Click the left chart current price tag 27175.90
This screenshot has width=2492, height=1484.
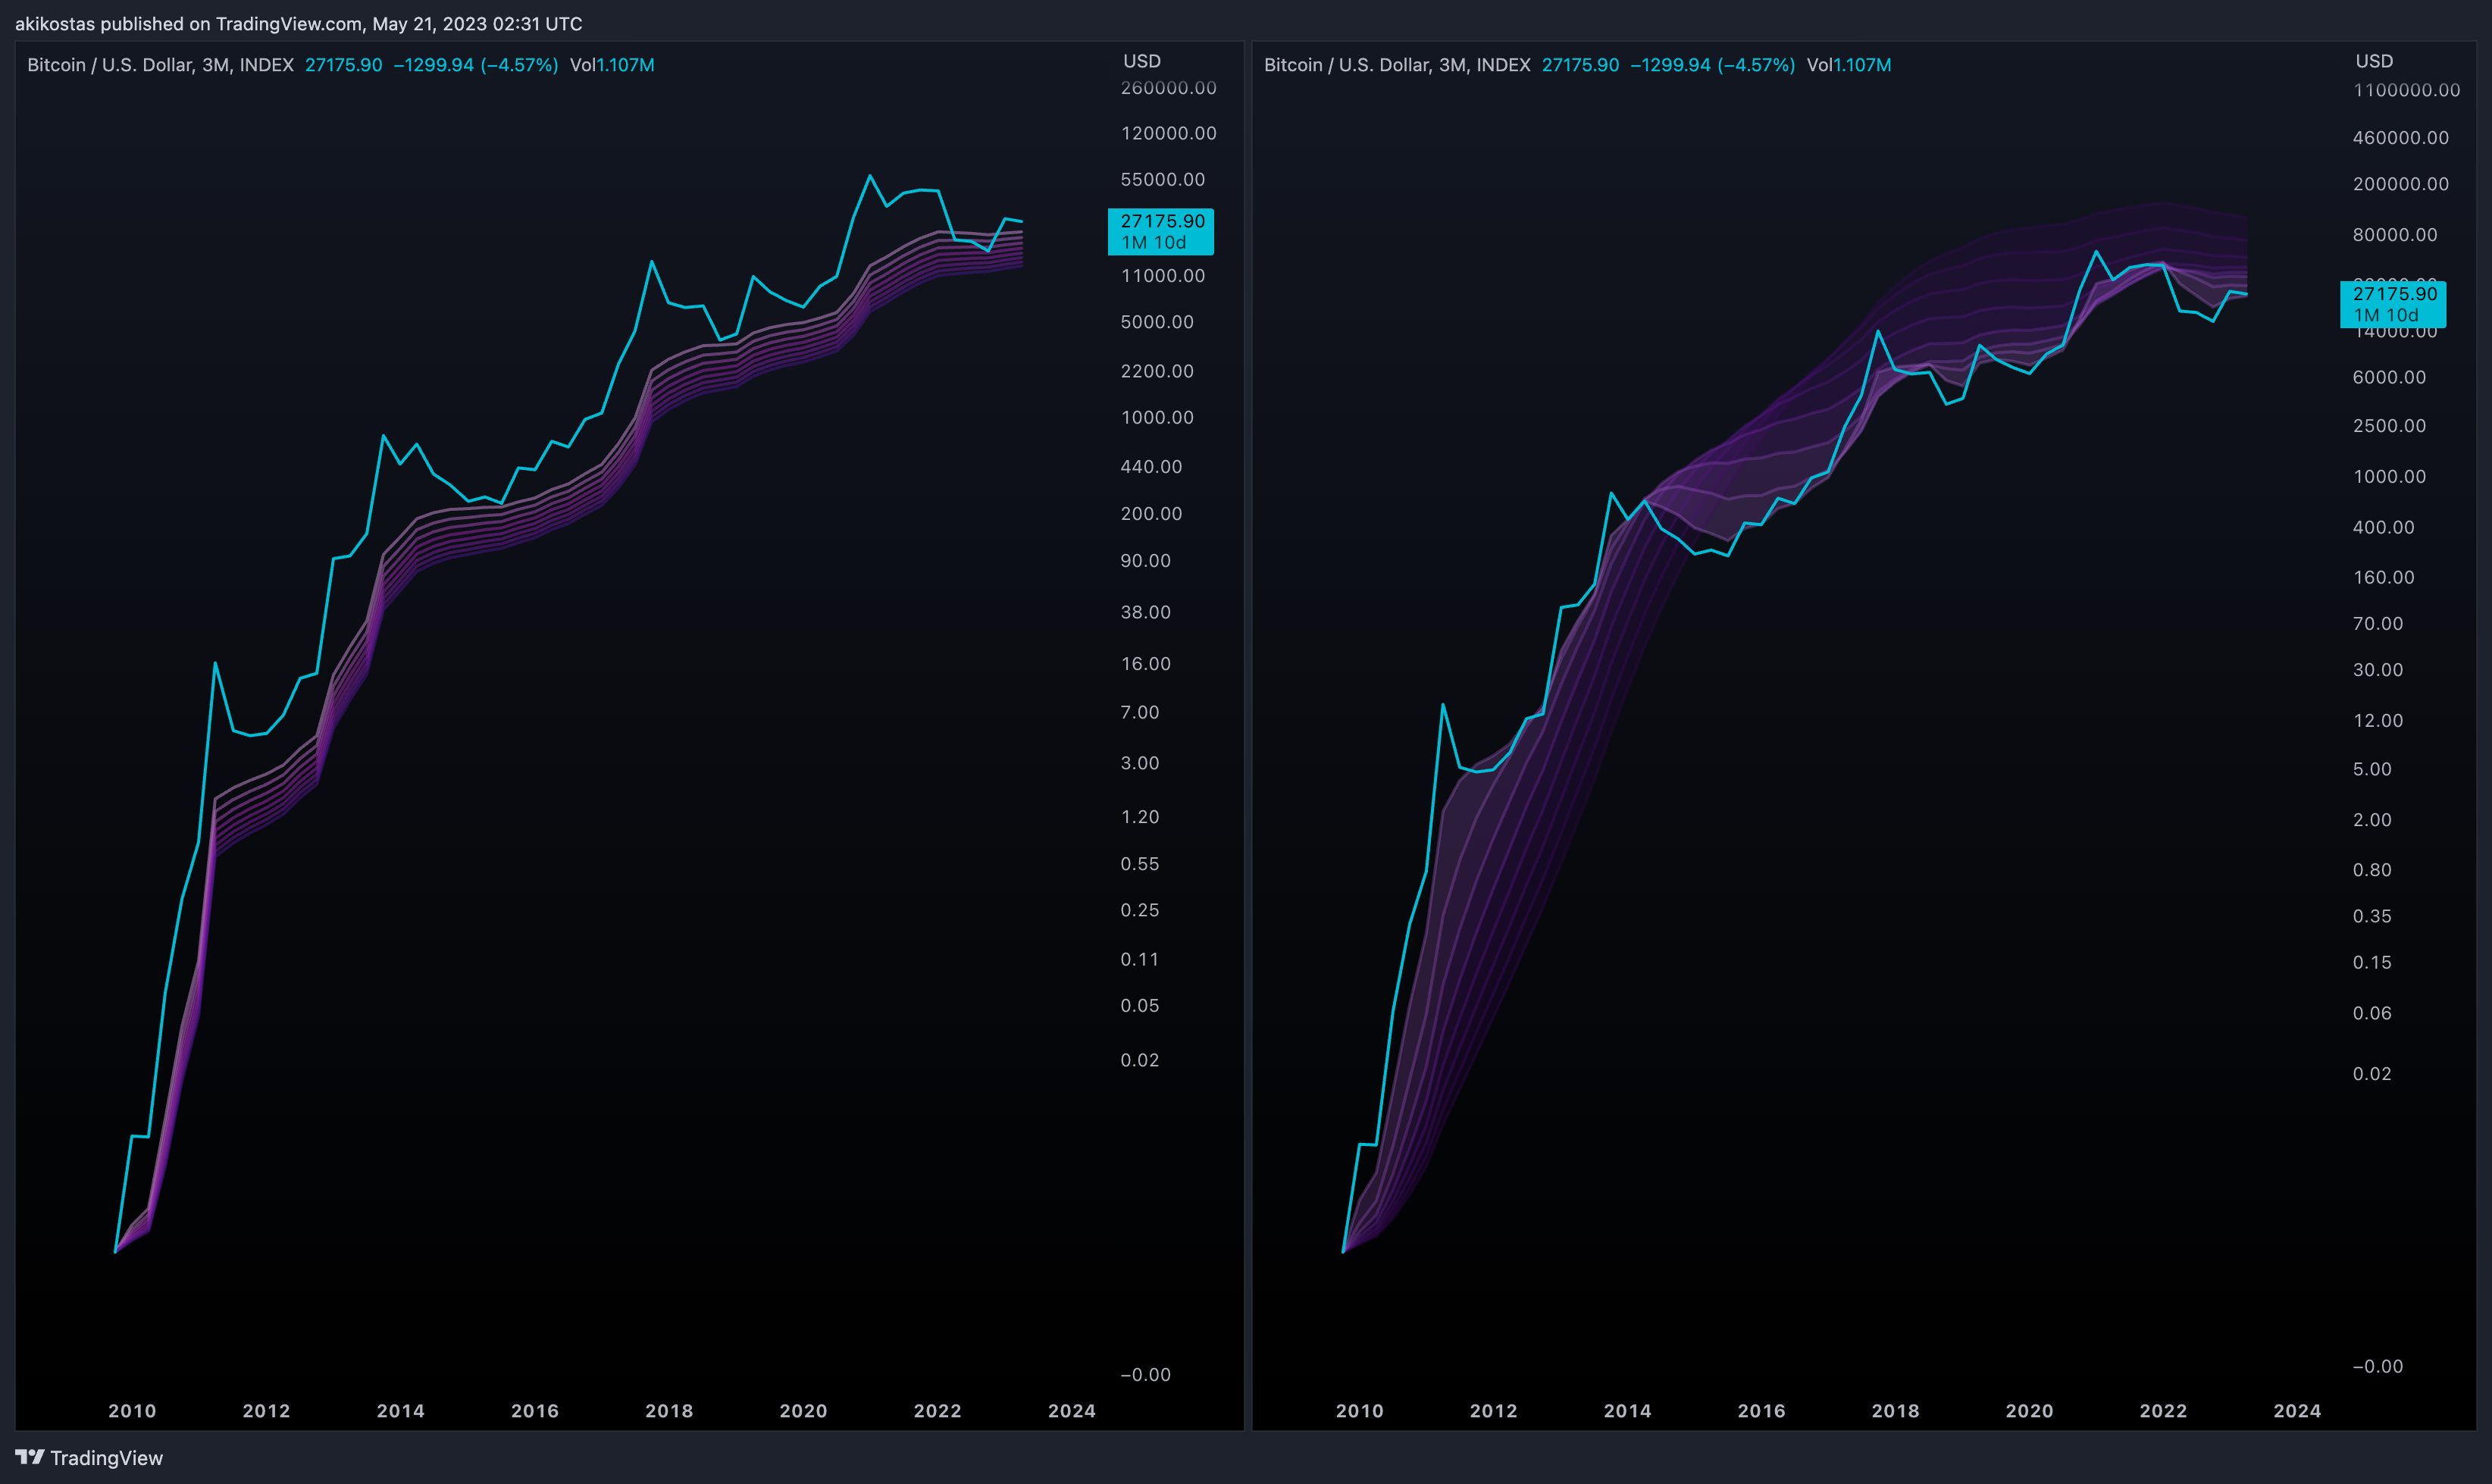pos(1161,231)
